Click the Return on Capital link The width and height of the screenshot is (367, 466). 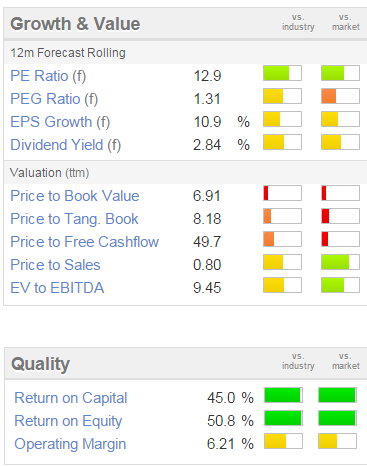coord(71,398)
